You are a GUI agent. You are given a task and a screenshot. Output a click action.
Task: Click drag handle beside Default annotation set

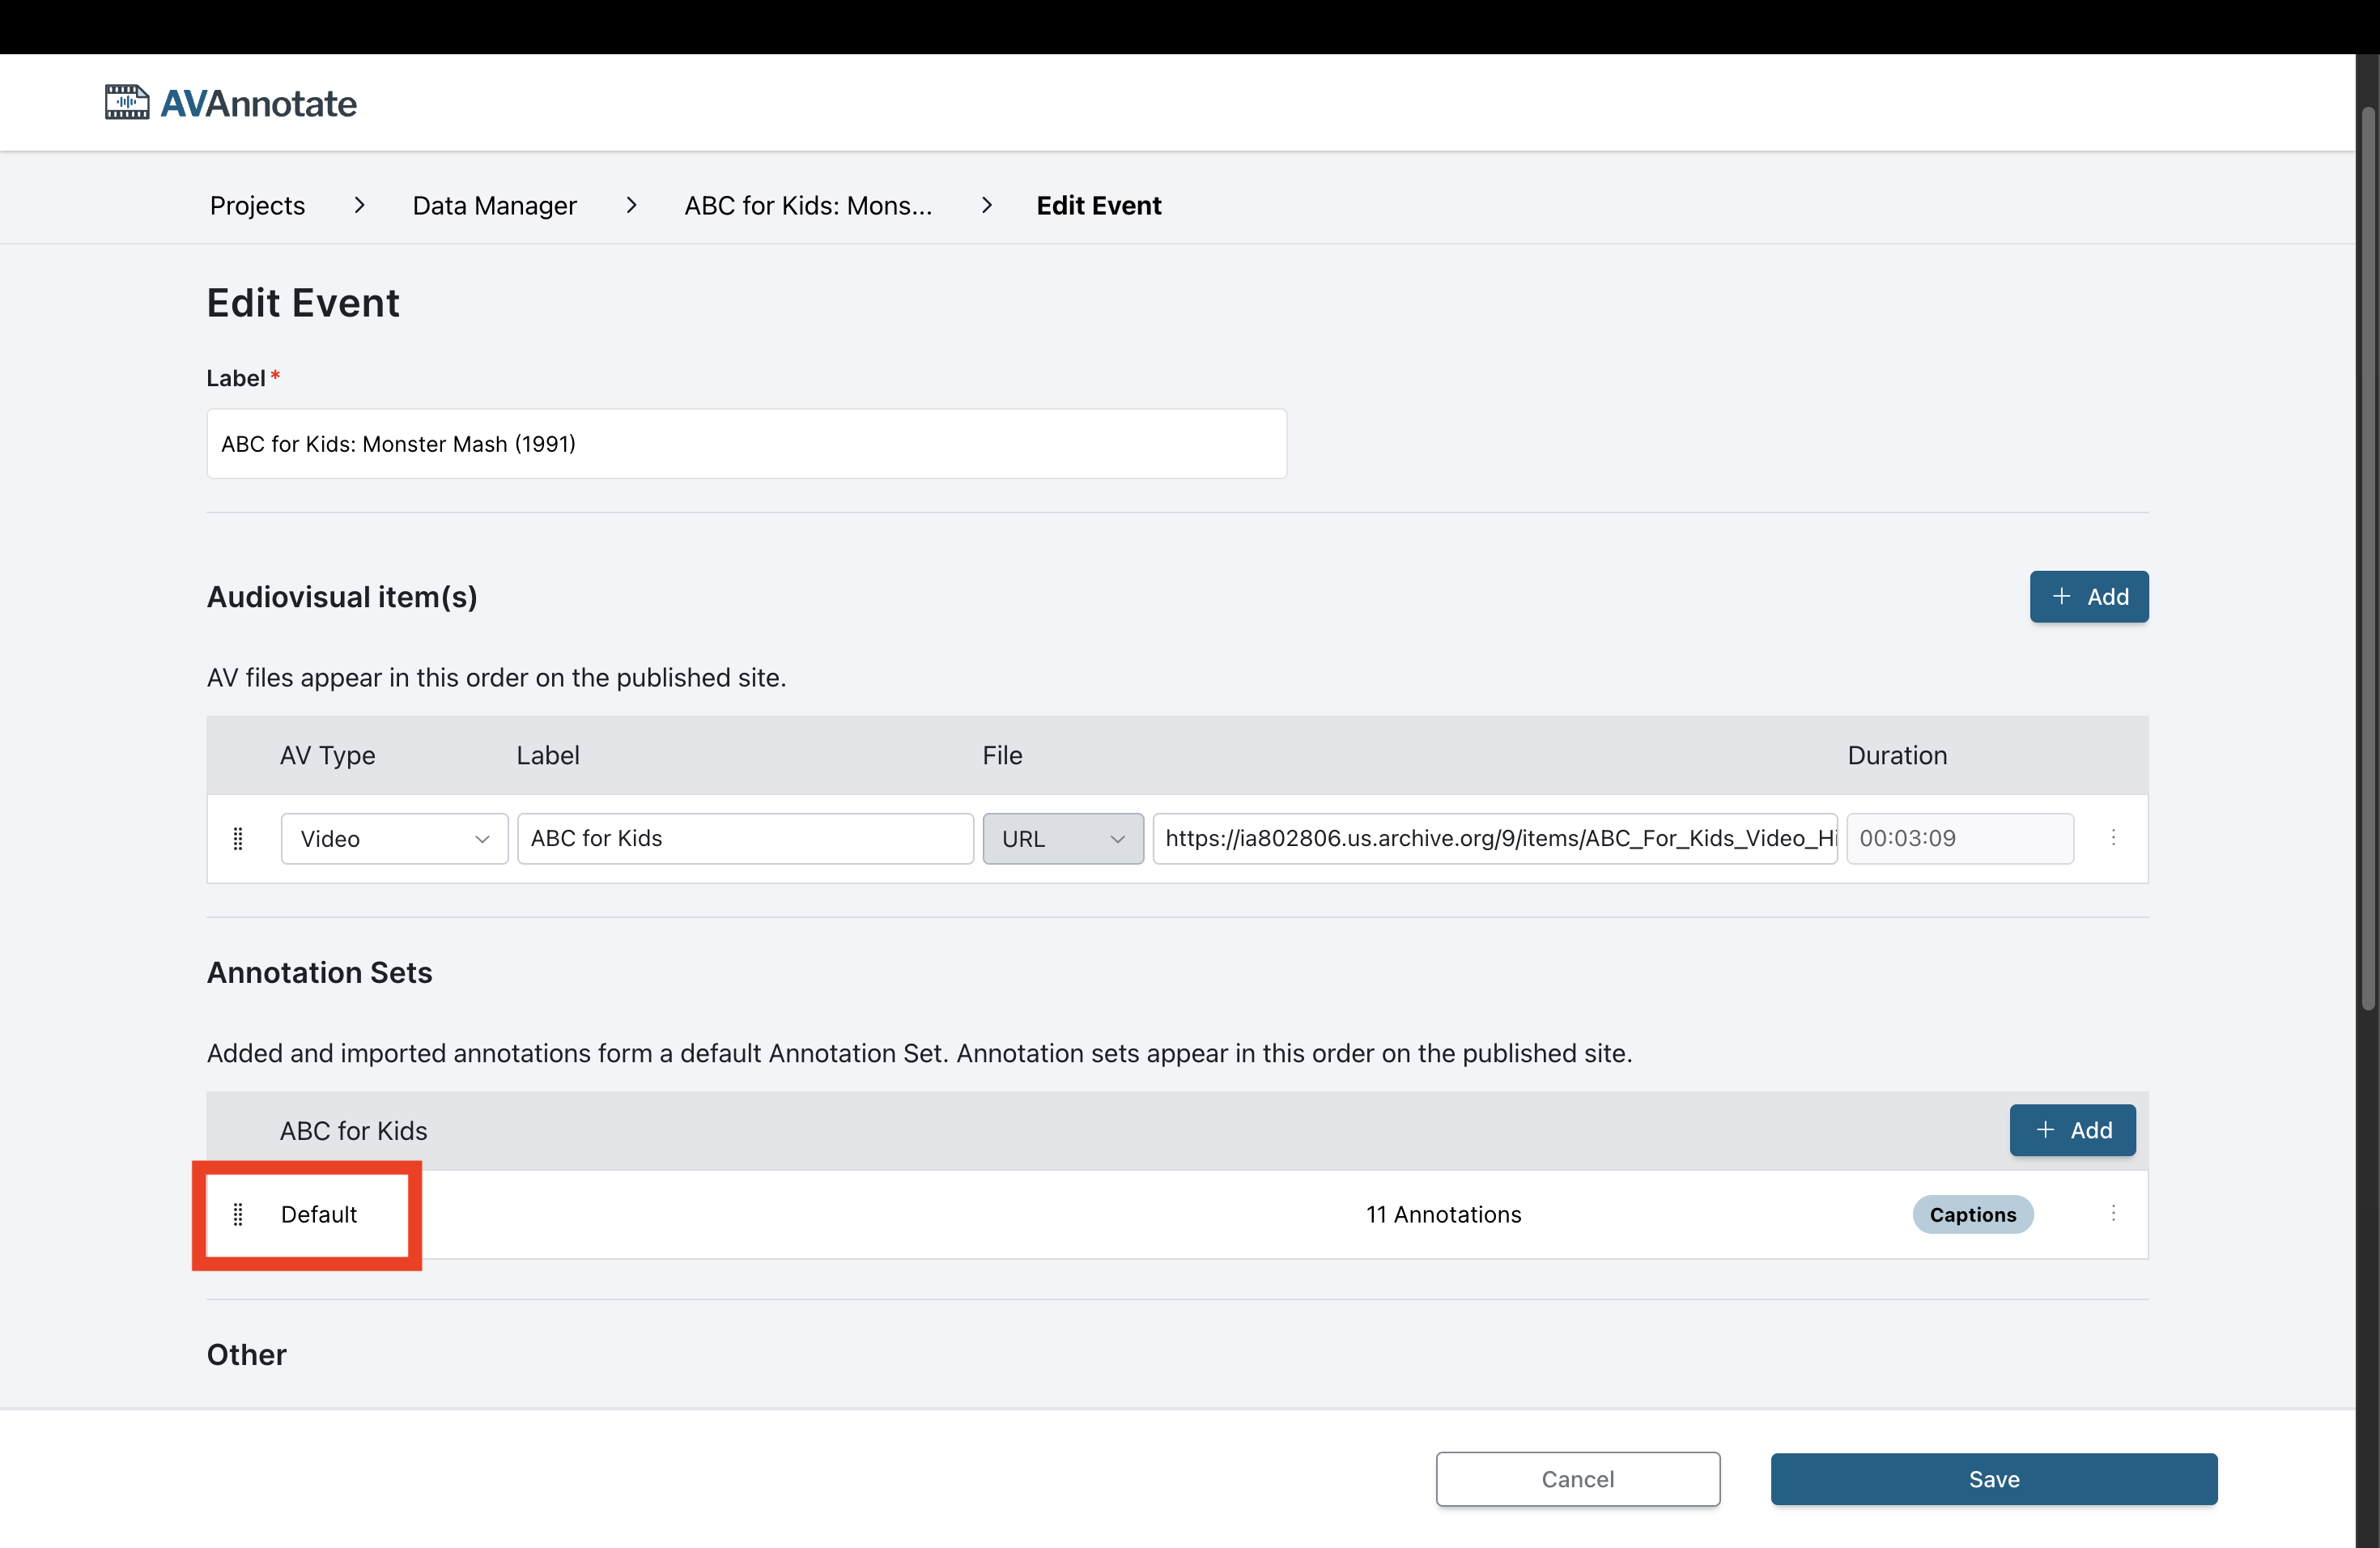click(238, 1214)
